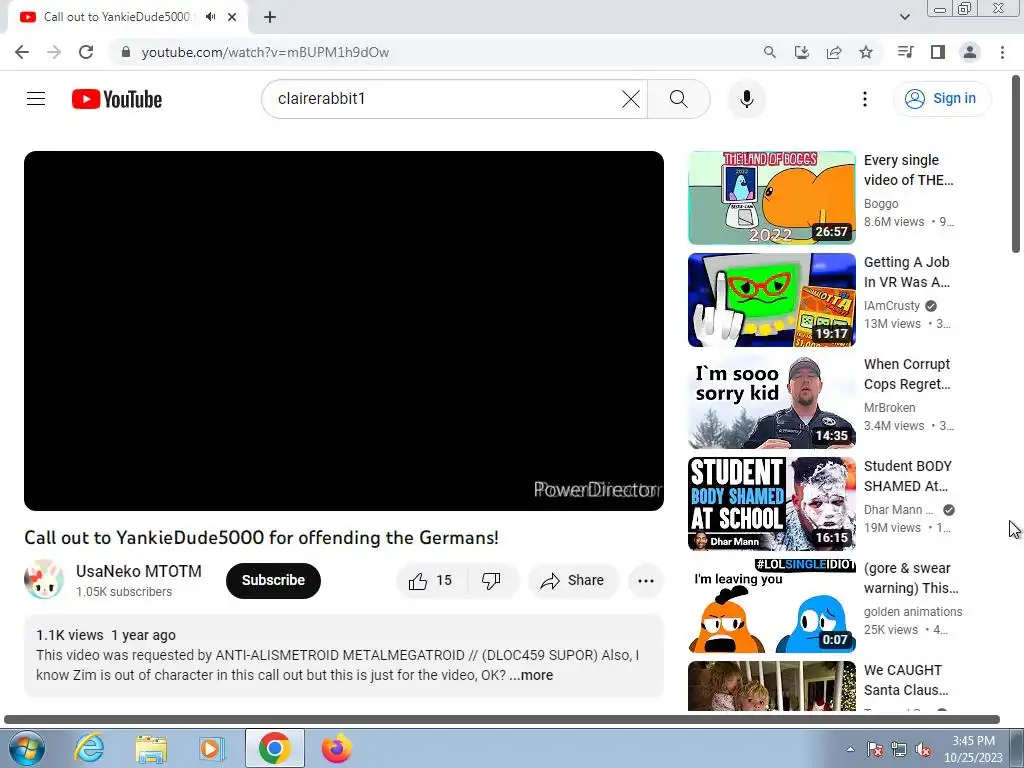This screenshot has width=1024, height=768.
Task: Click the YouTube search input field
Action: 444,99
